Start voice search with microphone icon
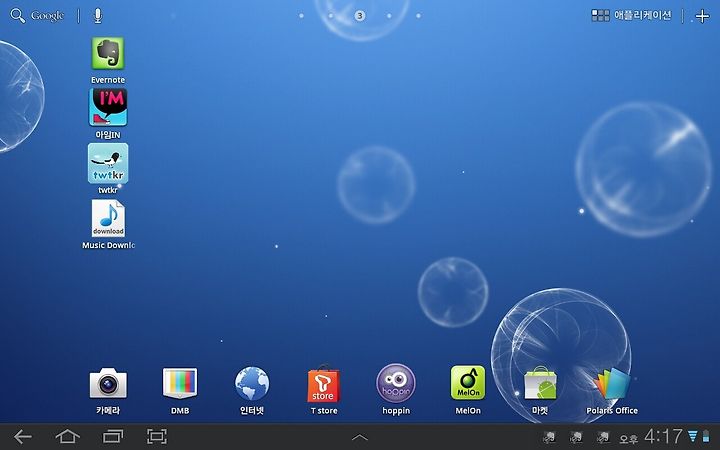This screenshot has height=450, width=720. coord(97,16)
